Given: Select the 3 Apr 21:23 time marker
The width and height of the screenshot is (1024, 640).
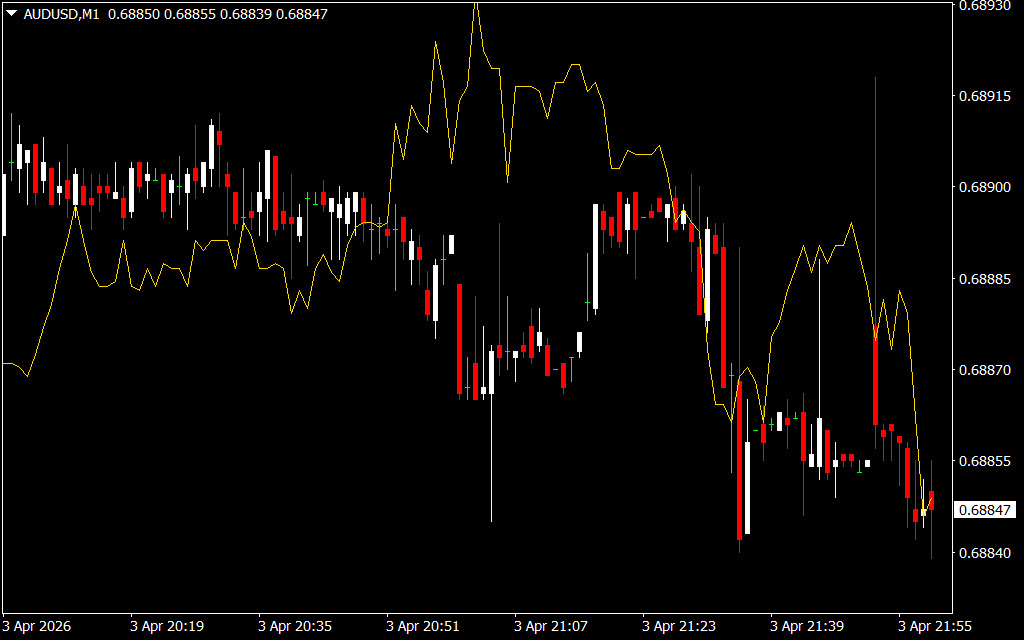Looking at the screenshot, I should click(x=679, y=627).
